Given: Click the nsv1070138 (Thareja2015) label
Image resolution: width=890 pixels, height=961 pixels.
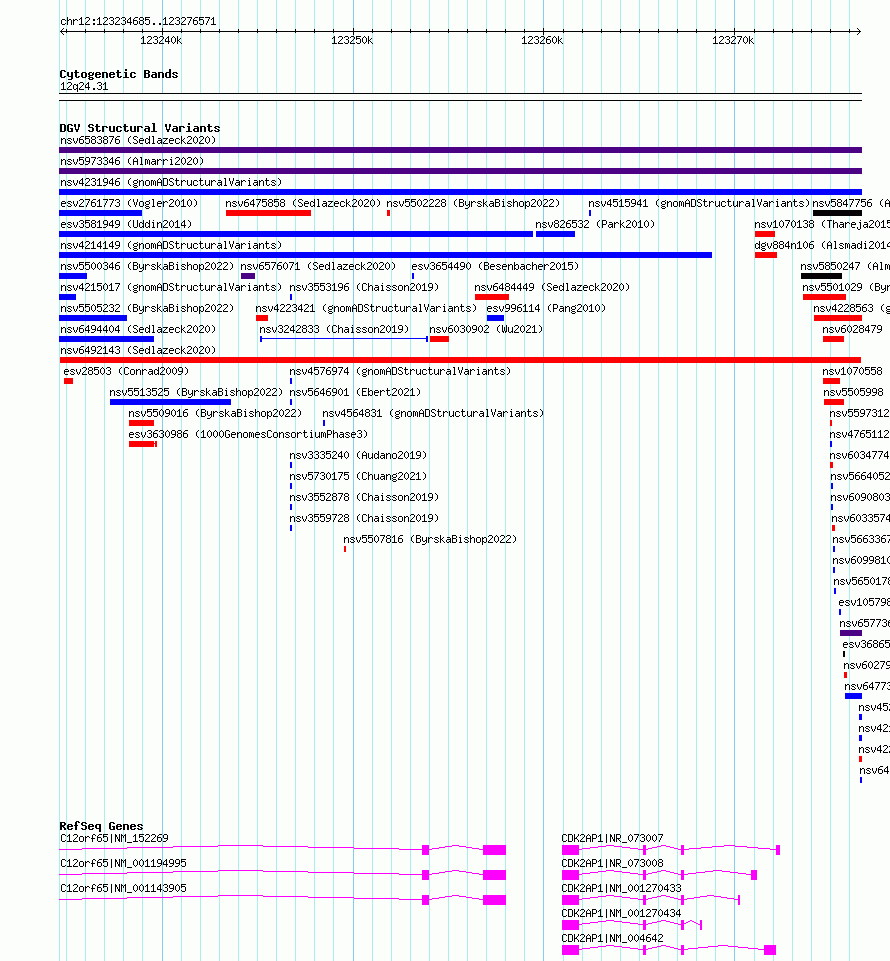Looking at the screenshot, I should tap(821, 224).
